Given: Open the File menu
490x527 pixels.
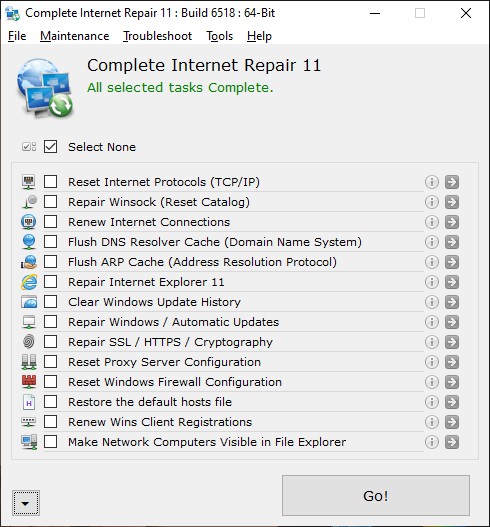Looking at the screenshot, I should point(17,36).
